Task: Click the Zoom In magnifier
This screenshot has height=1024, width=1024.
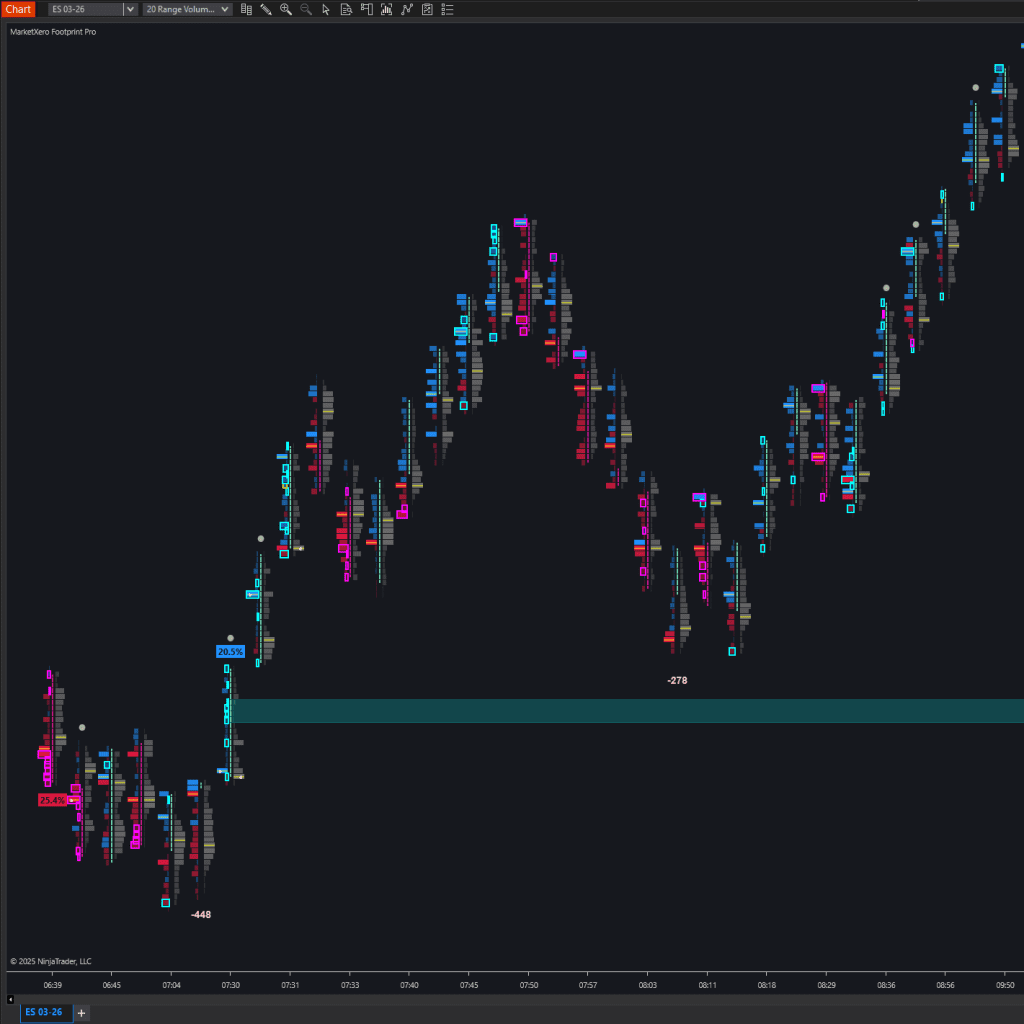Action: pyautogui.click(x=286, y=9)
